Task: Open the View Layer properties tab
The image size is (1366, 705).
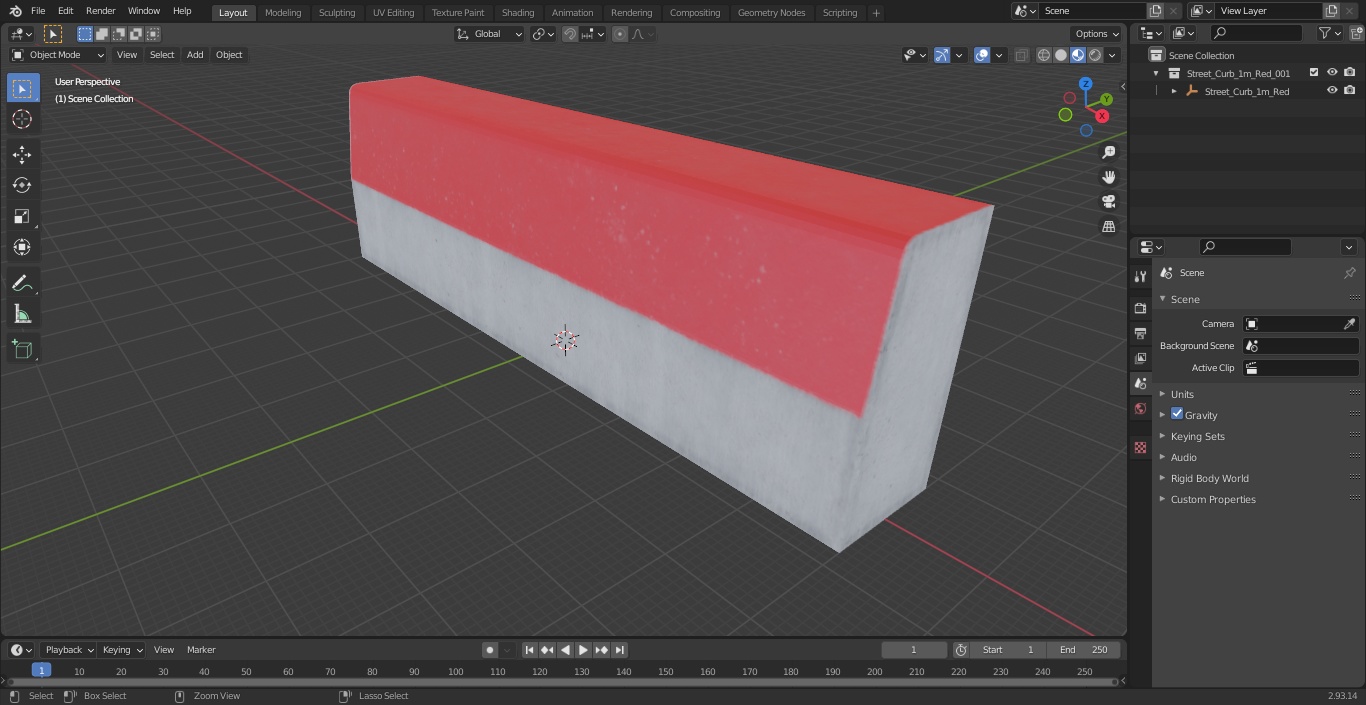Action: [1140, 358]
